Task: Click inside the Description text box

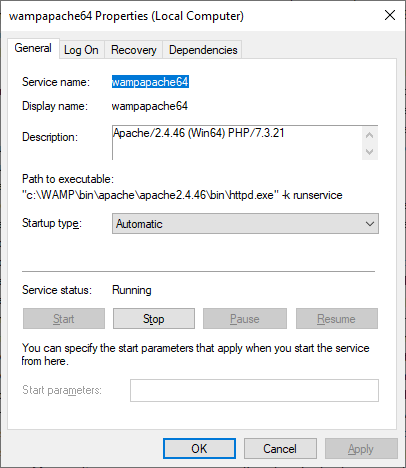Action: 237,143
